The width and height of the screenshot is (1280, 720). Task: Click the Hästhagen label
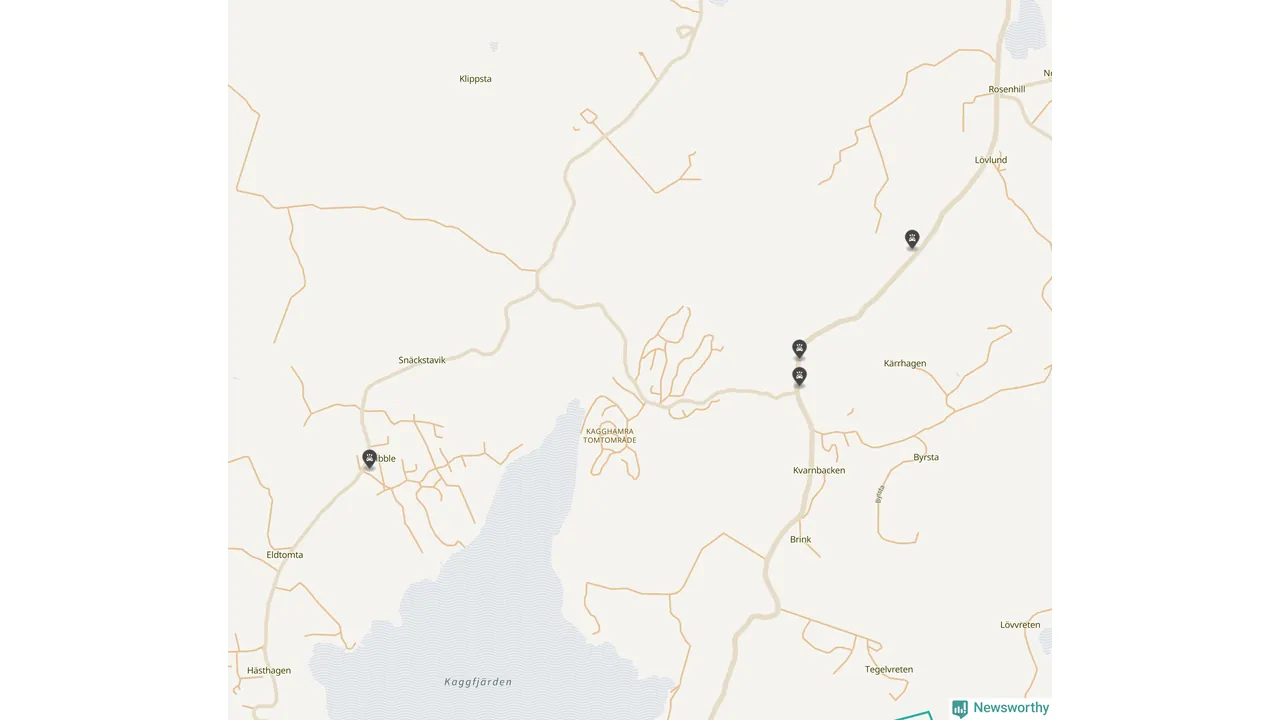point(269,671)
